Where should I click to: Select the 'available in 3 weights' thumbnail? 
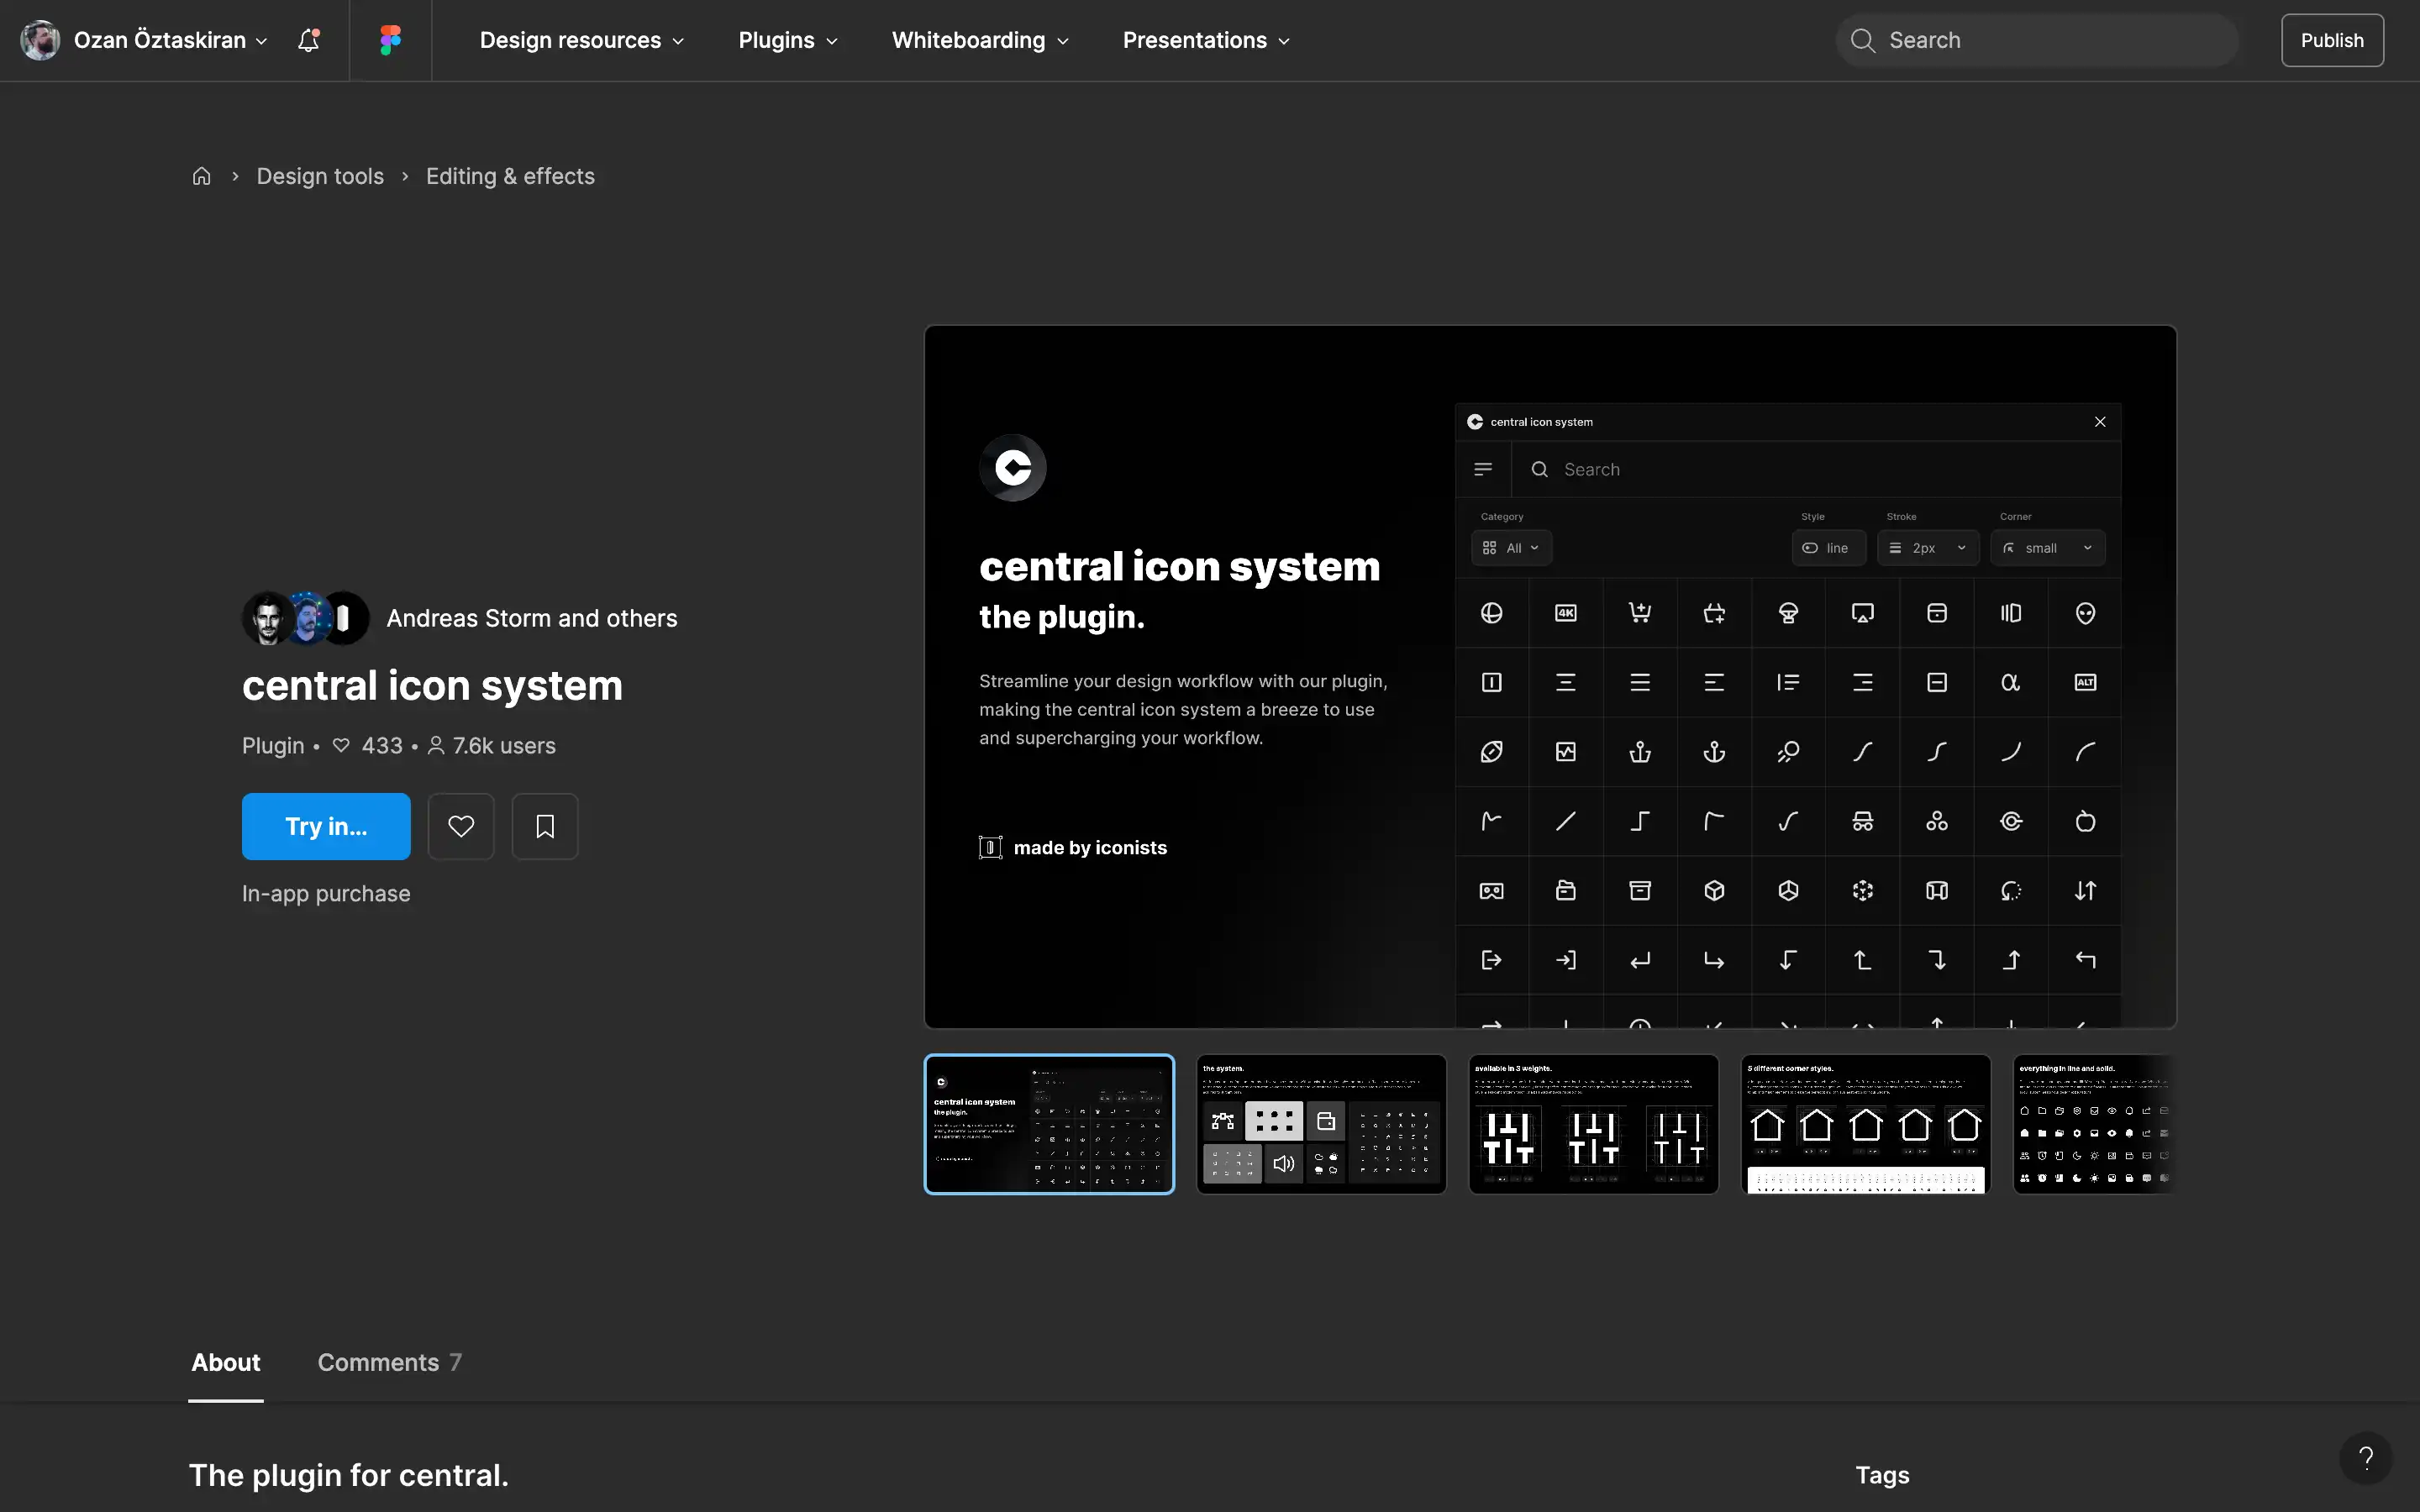[x=1593, y=1124]
